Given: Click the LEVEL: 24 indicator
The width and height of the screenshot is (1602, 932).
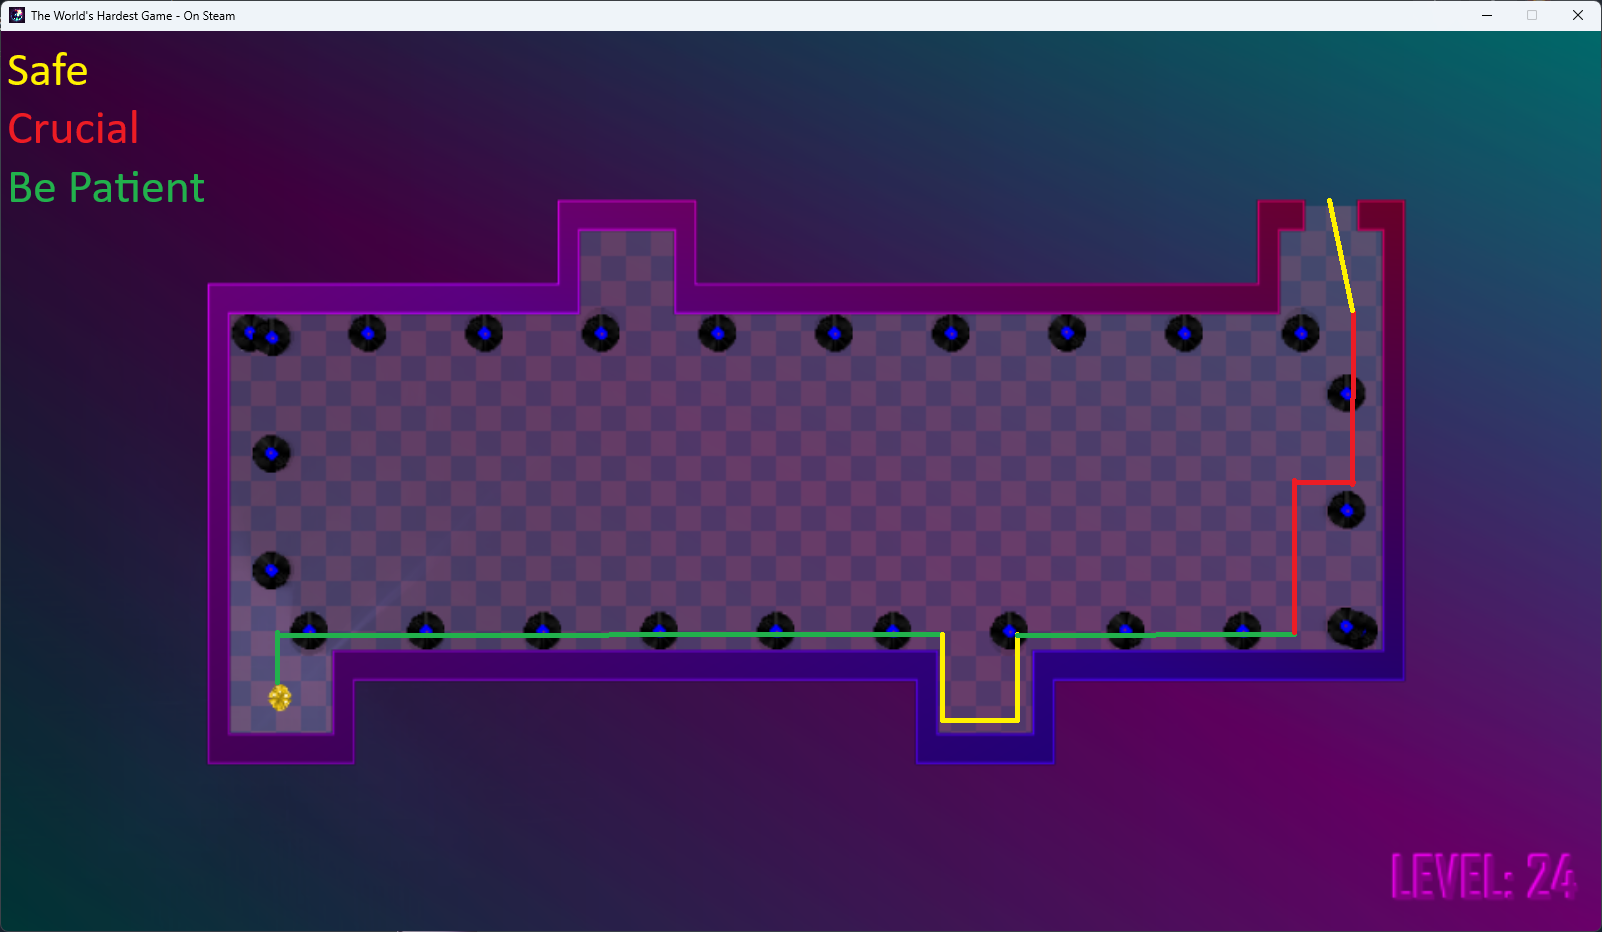Looking at the screenshot, I should (1484, 876).
